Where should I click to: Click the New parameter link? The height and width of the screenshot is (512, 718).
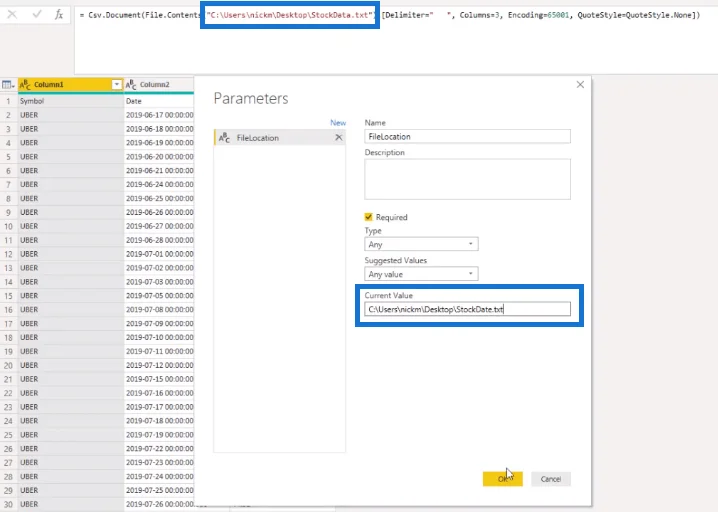point(338,123)
